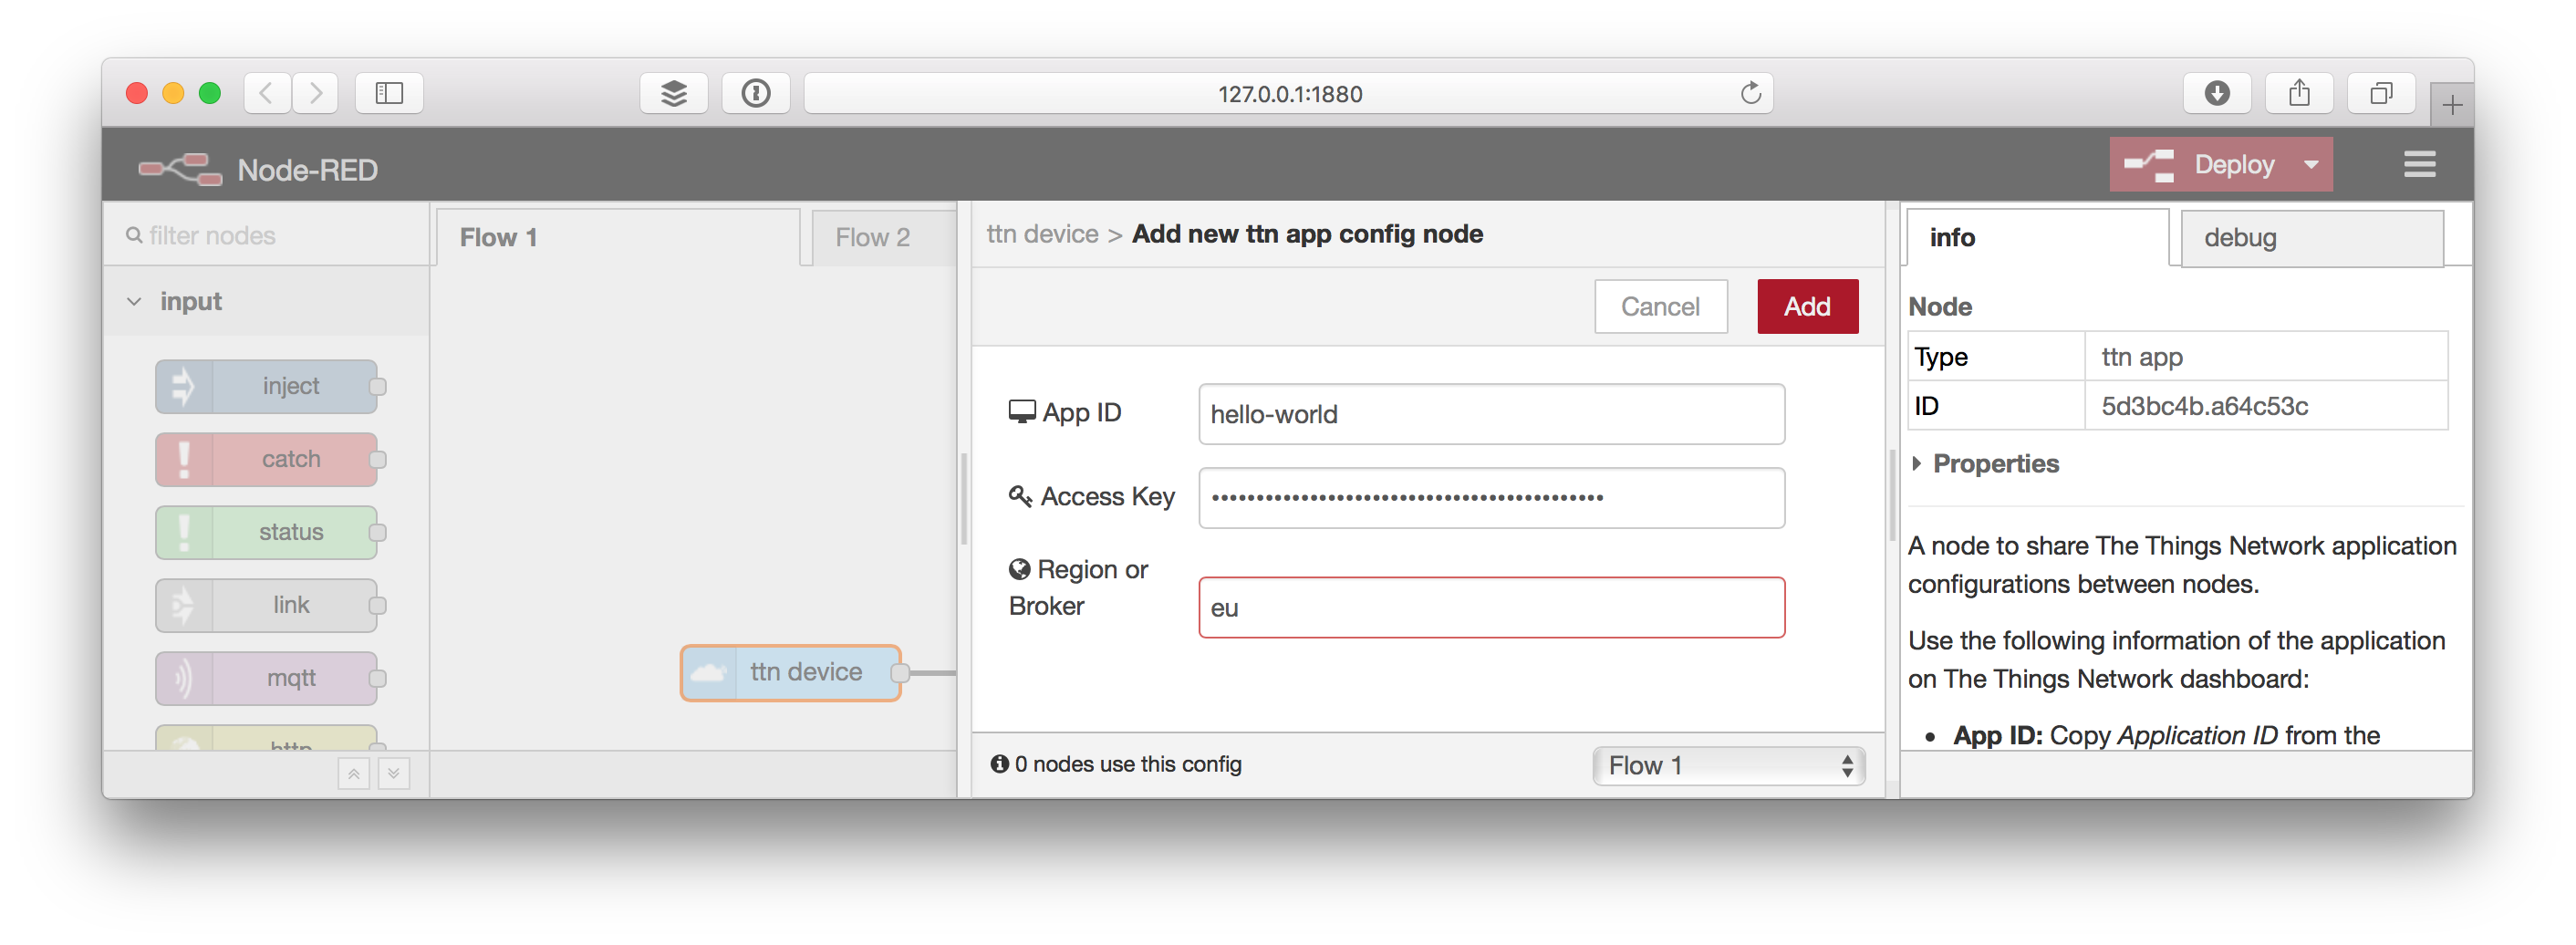Click the address bar showing 127.0.0.1:1880
Screen dimensions: 2576x945
coord(1288,93)
